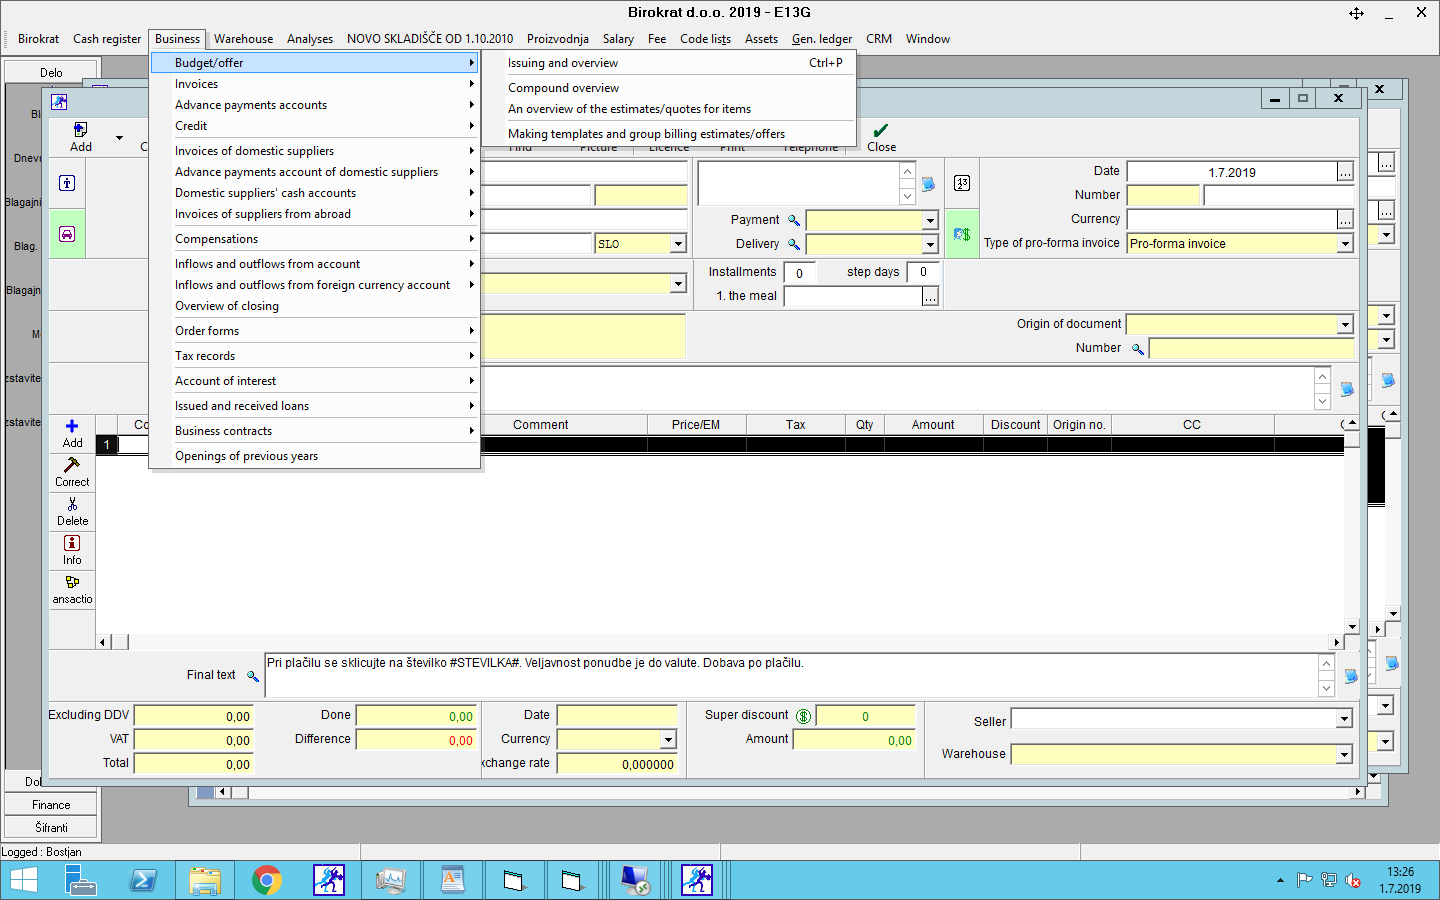Click blue note icon beside address box
The height and width of the screenshot is (900, 1440).
pos(928,184)
